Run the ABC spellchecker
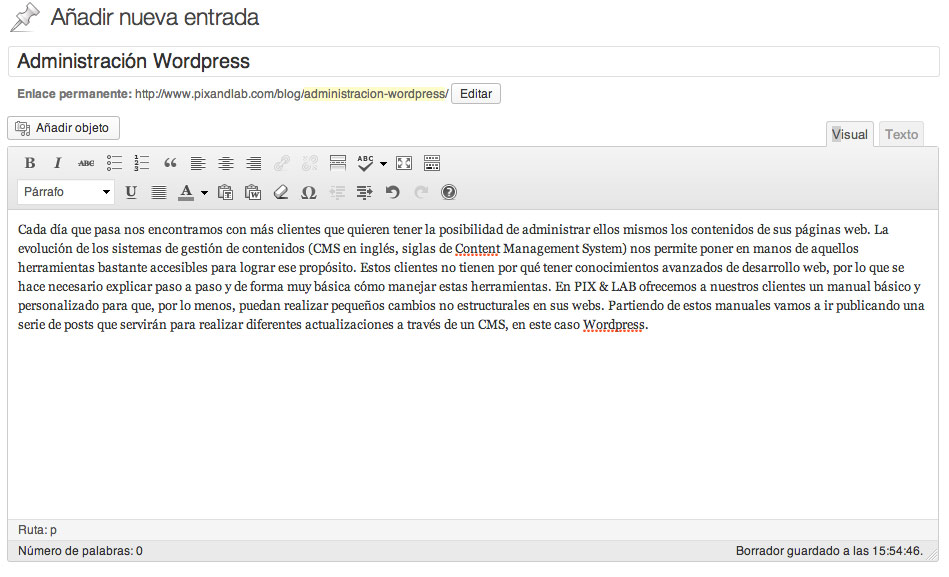This screenshot has height=577, width=949. tap(365, 163)
